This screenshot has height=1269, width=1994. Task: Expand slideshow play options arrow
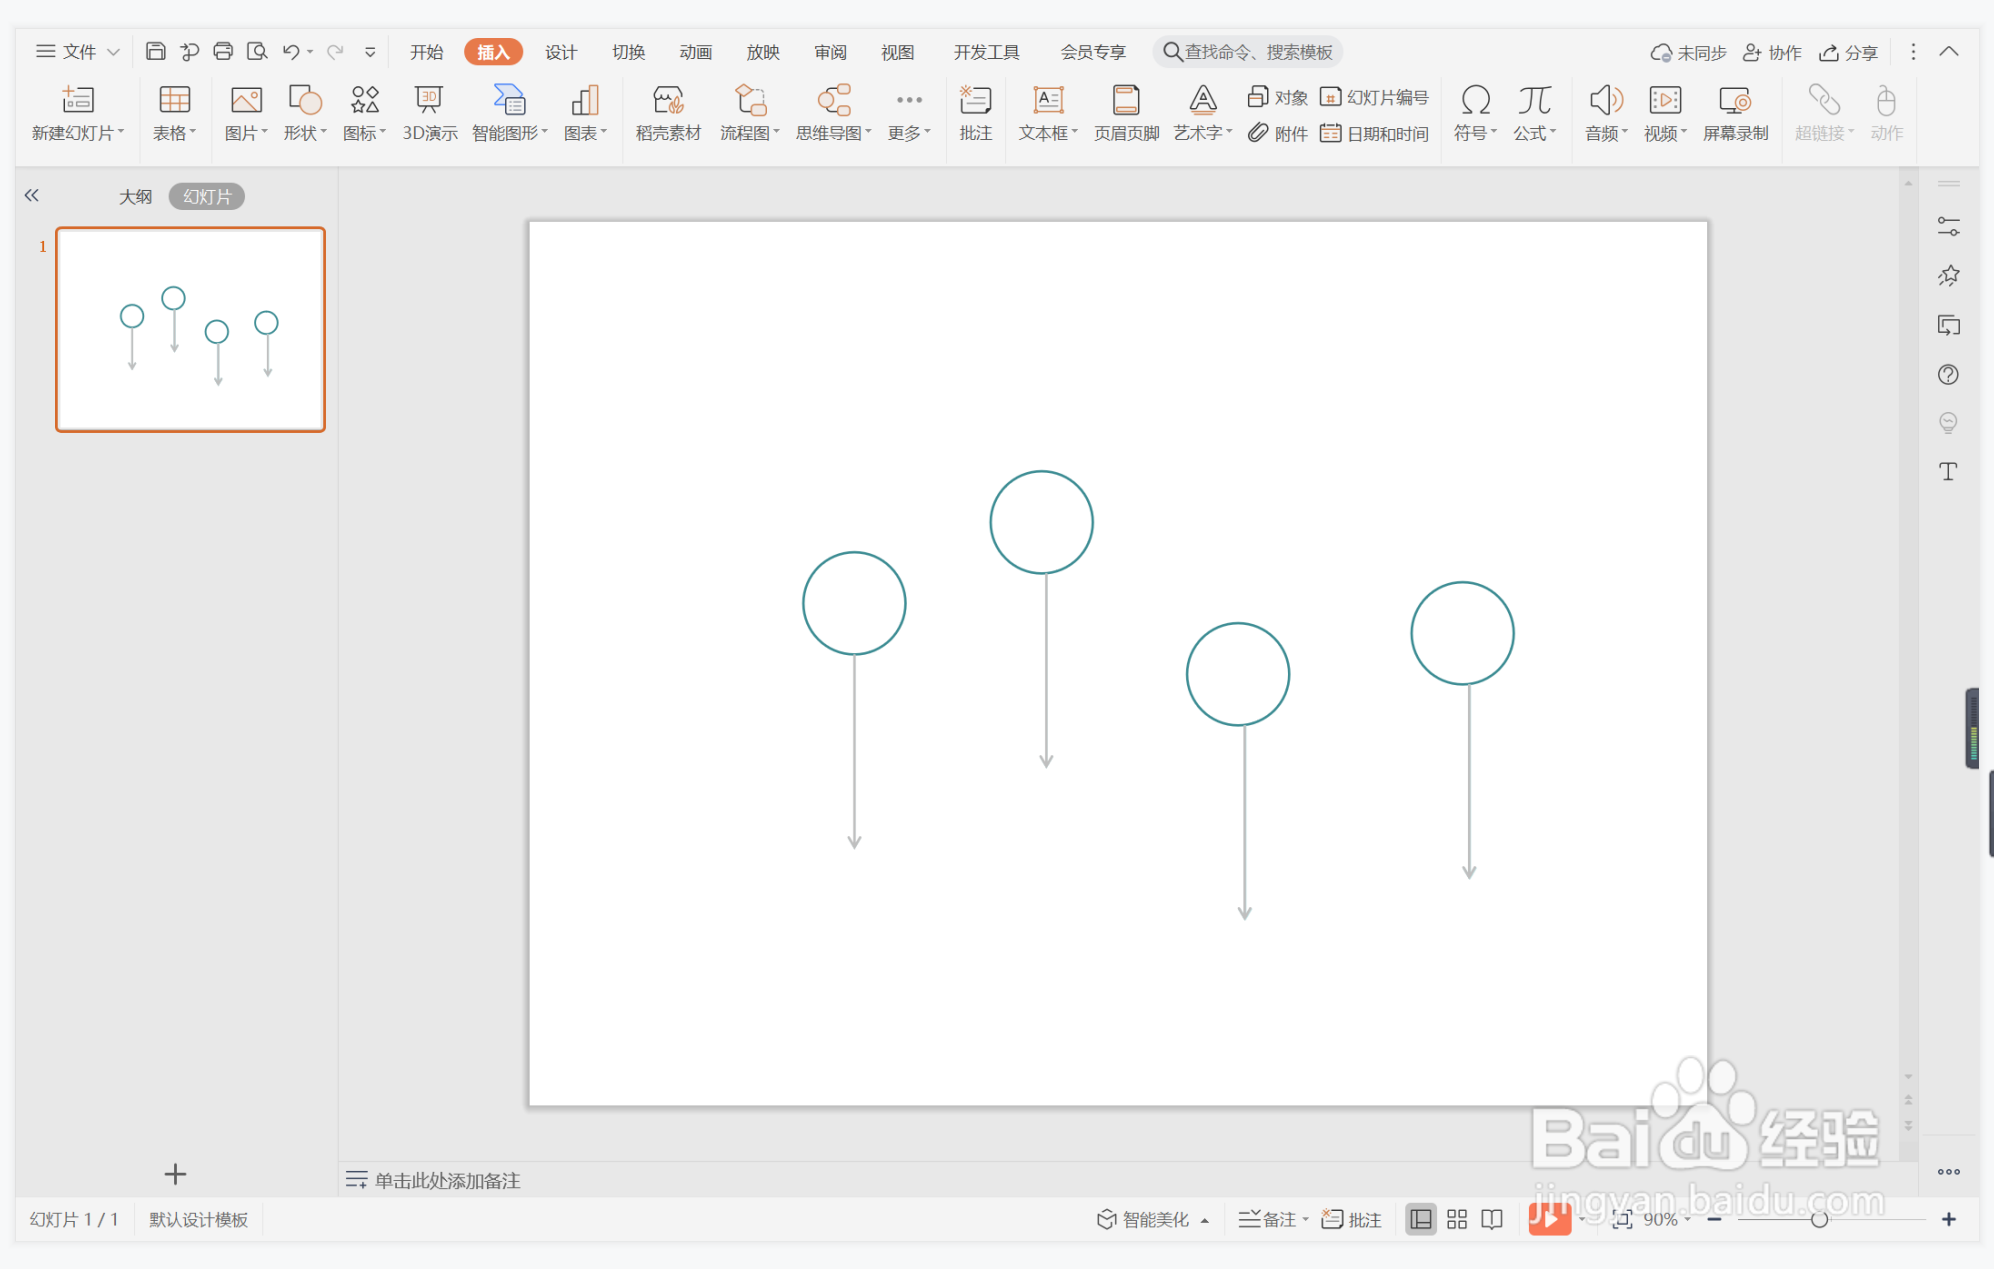1581,1219
